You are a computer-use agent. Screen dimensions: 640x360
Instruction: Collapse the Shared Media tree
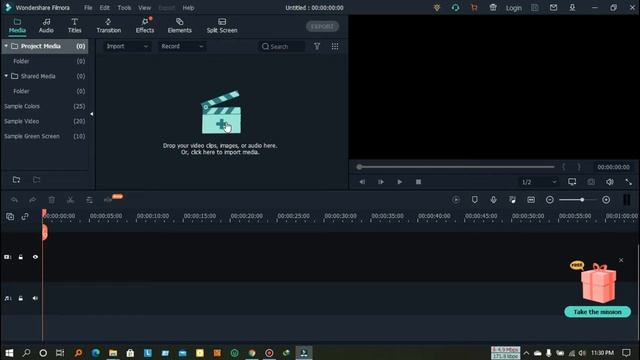(6, 76)
